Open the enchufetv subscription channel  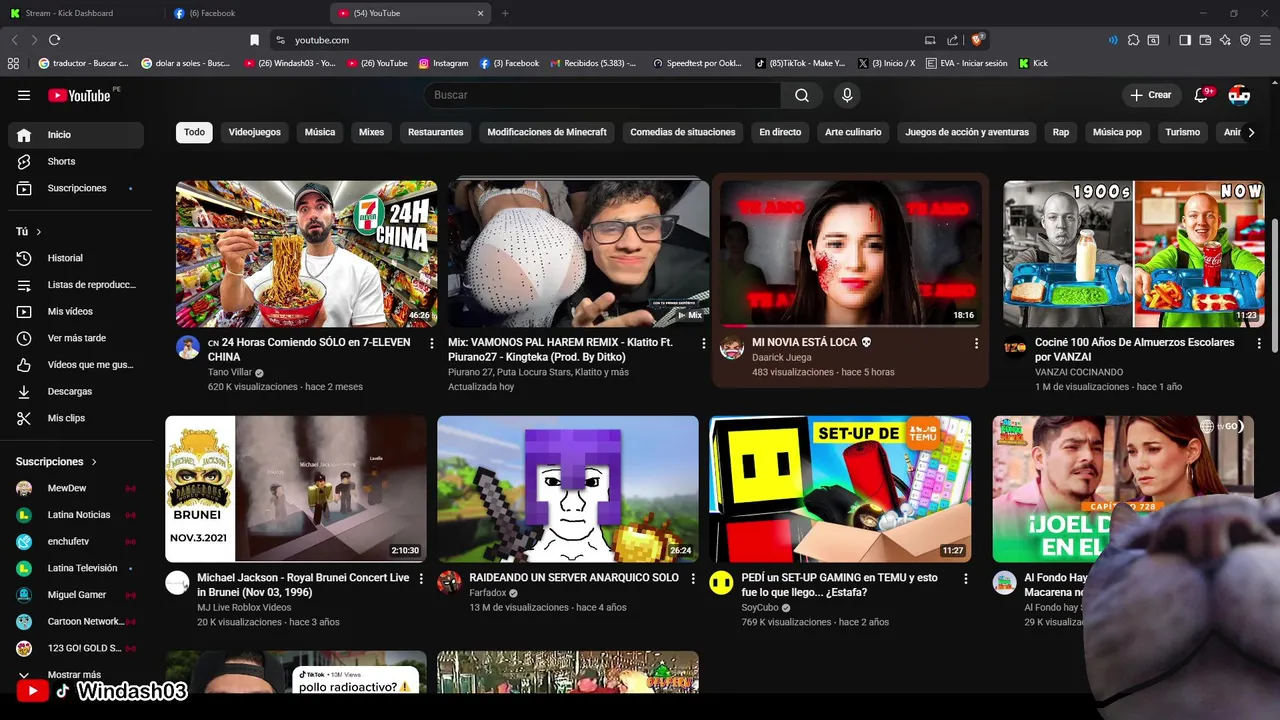76,541
